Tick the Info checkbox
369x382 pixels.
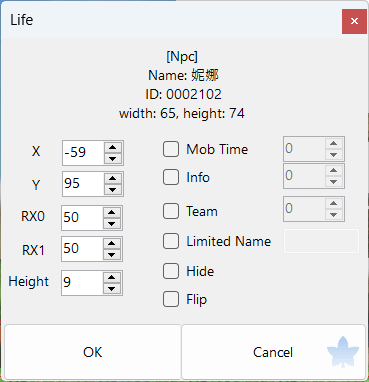coord(171,177)
